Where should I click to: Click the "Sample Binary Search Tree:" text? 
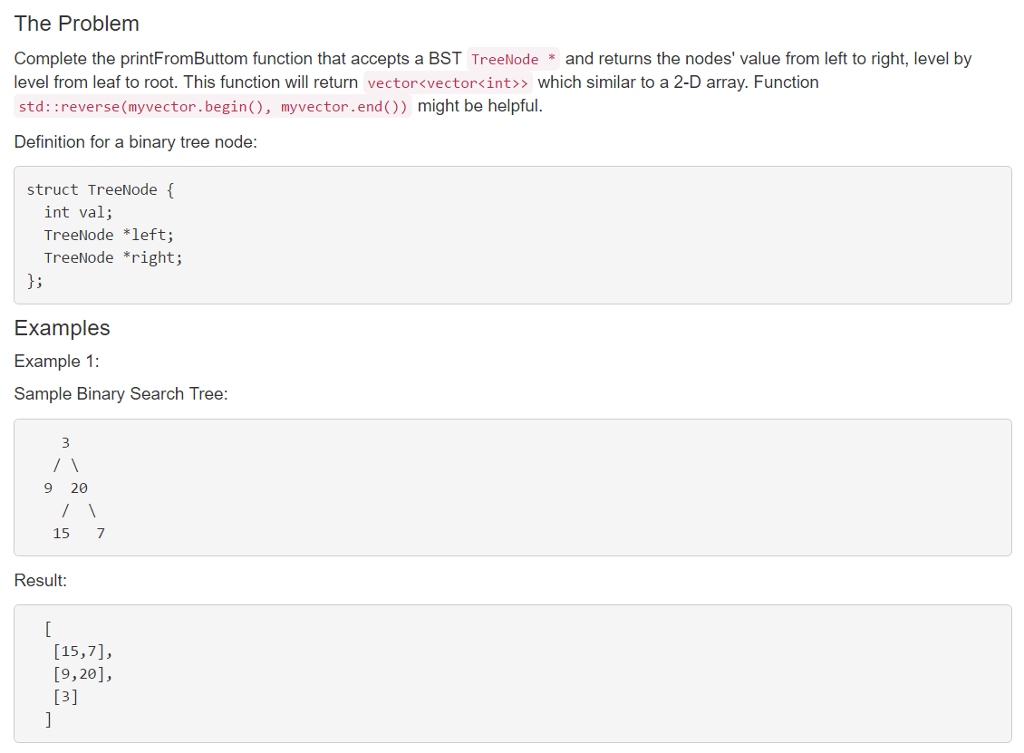tap(121, 394)
